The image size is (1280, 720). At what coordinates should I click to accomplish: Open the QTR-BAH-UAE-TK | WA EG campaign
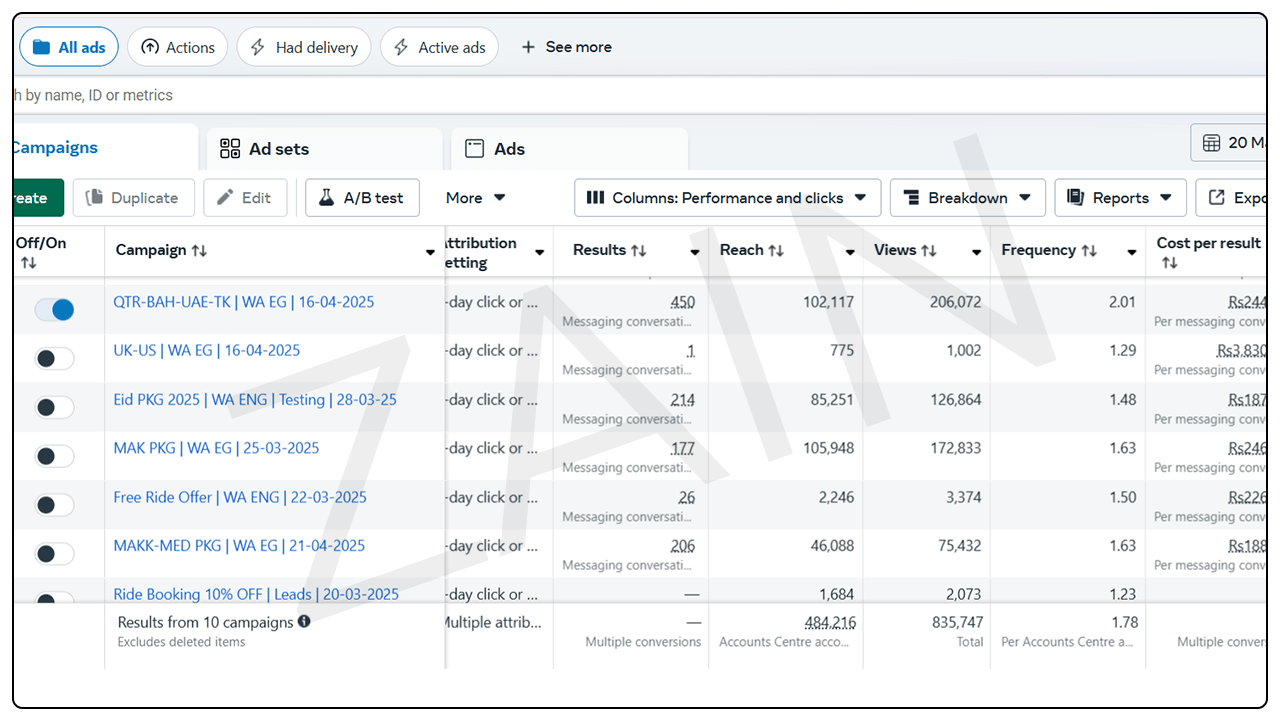coord(244,301)
